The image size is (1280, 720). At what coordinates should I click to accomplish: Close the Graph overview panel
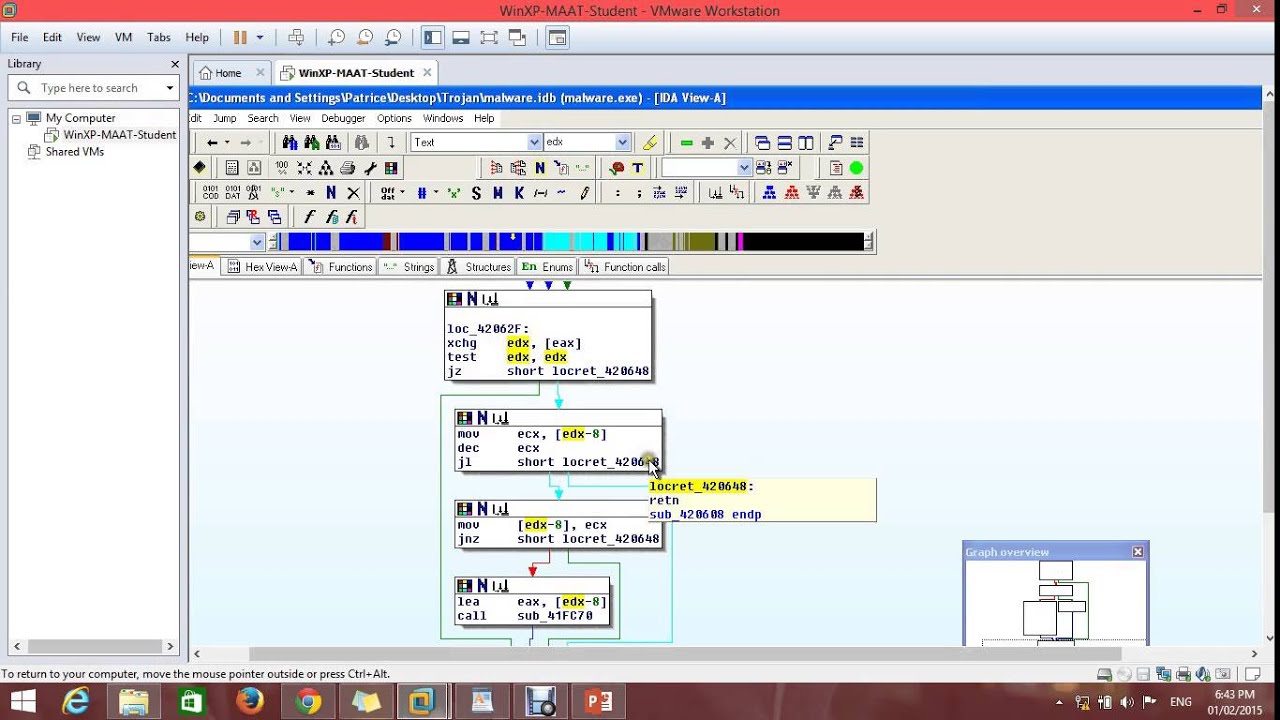1137,552
